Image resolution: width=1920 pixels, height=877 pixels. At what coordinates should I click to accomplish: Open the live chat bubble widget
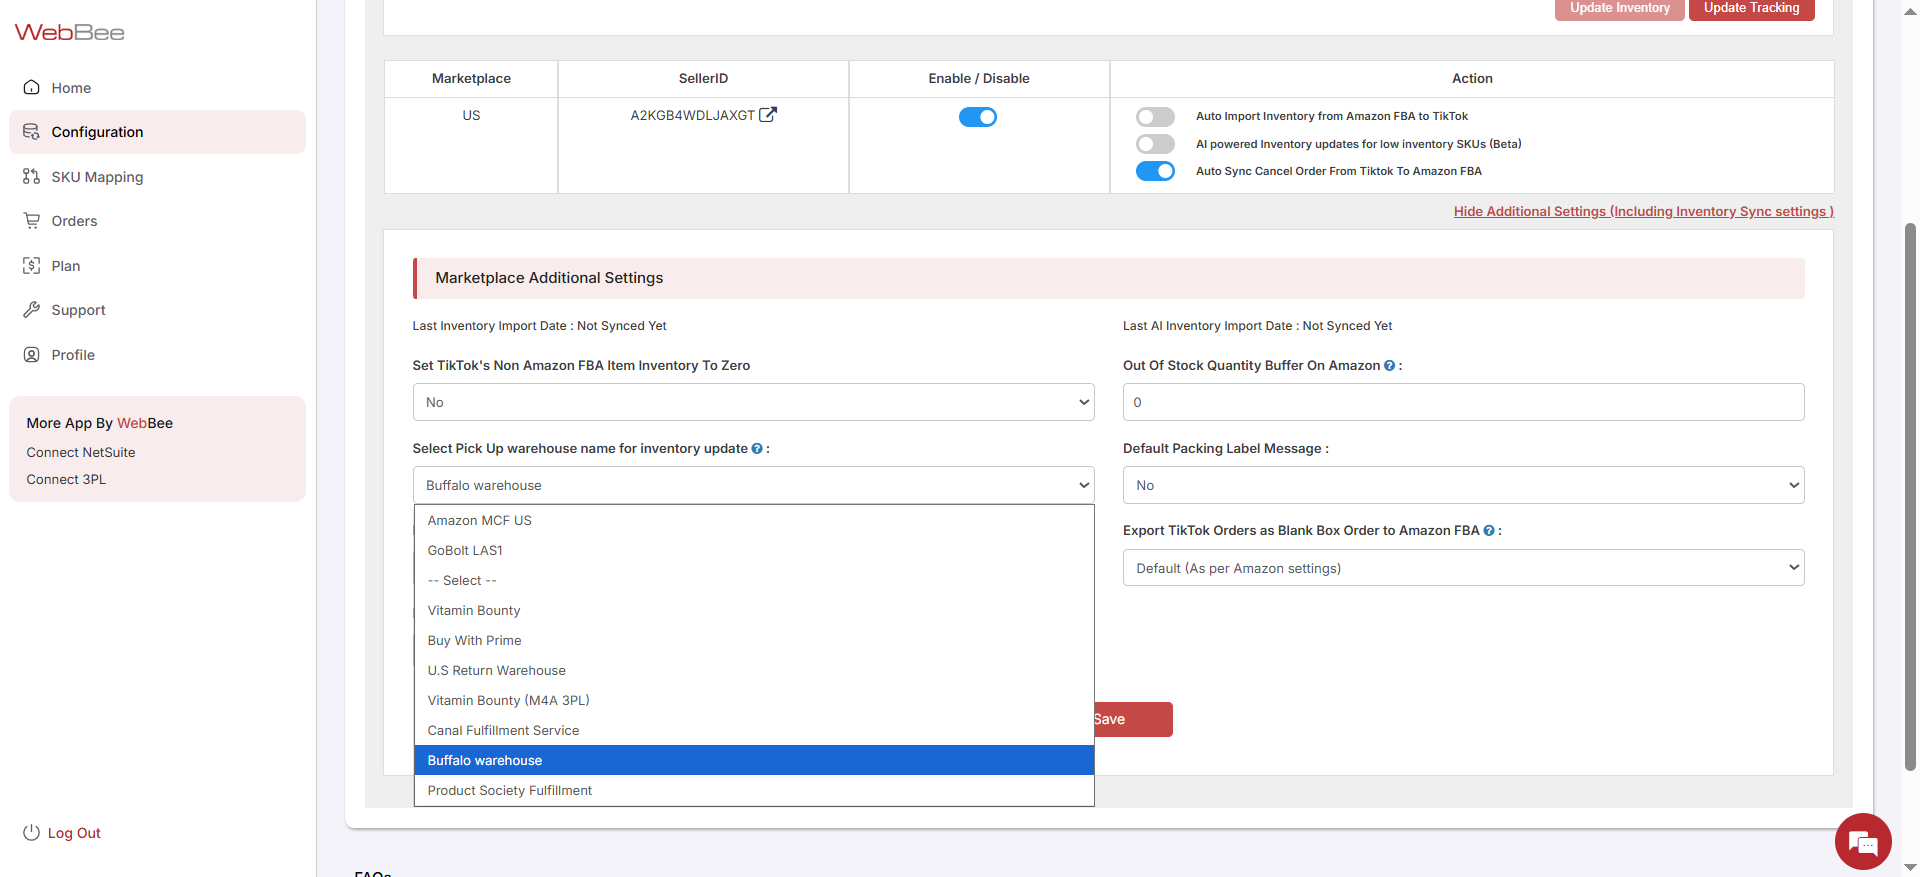pos(1862,842)
